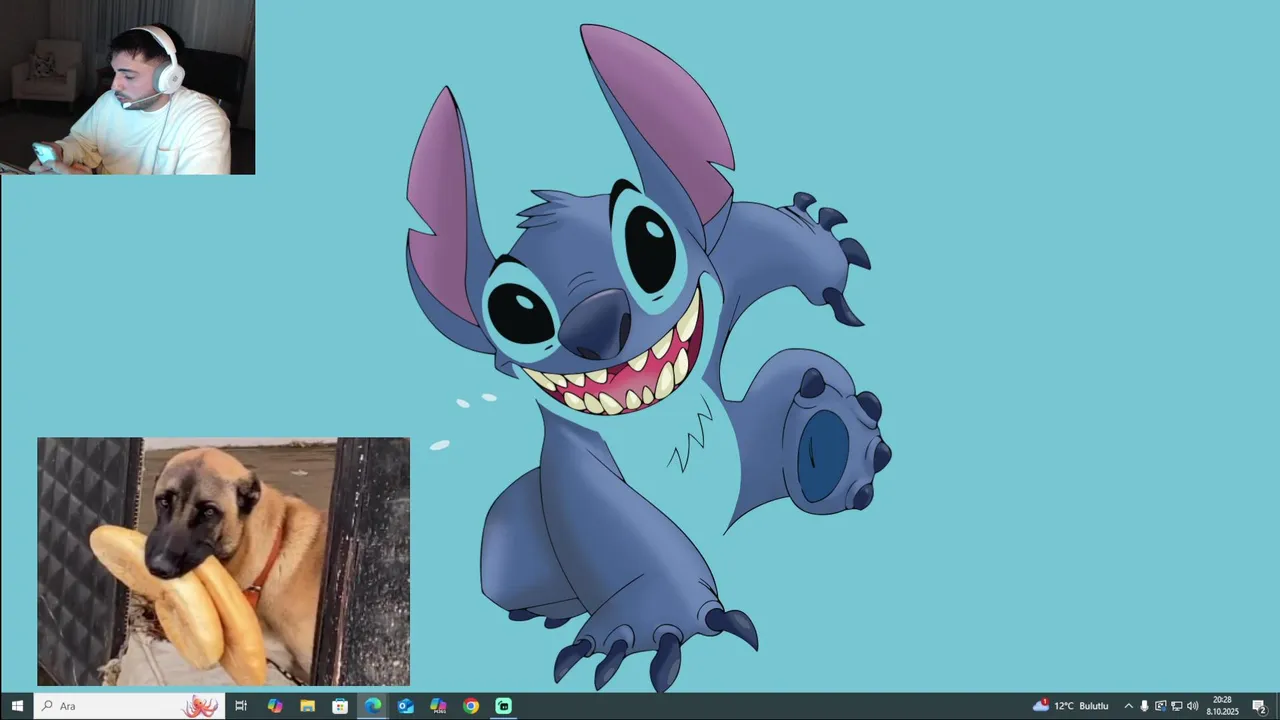Open the green app icon next to Chrome
Viewport: 1280px width, 720px height.
tap(504, 706)
